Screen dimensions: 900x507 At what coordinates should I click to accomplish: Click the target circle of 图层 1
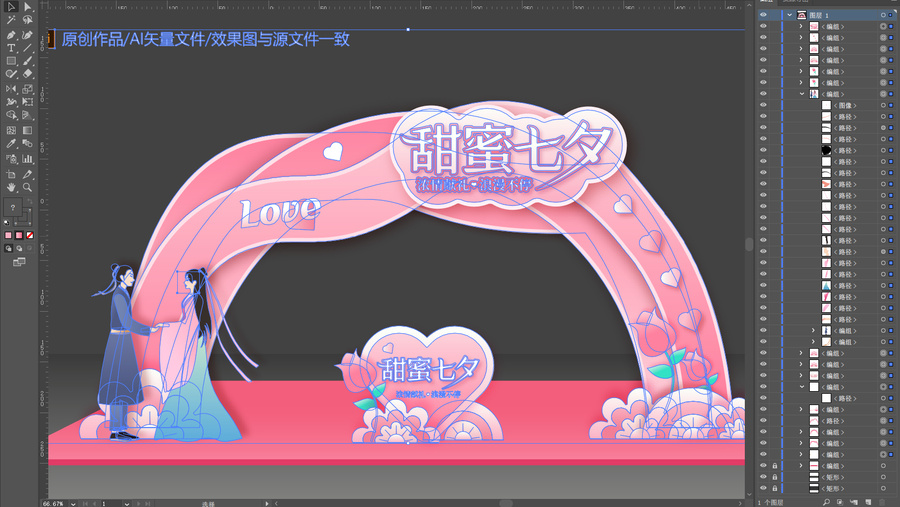click(883, 15)
